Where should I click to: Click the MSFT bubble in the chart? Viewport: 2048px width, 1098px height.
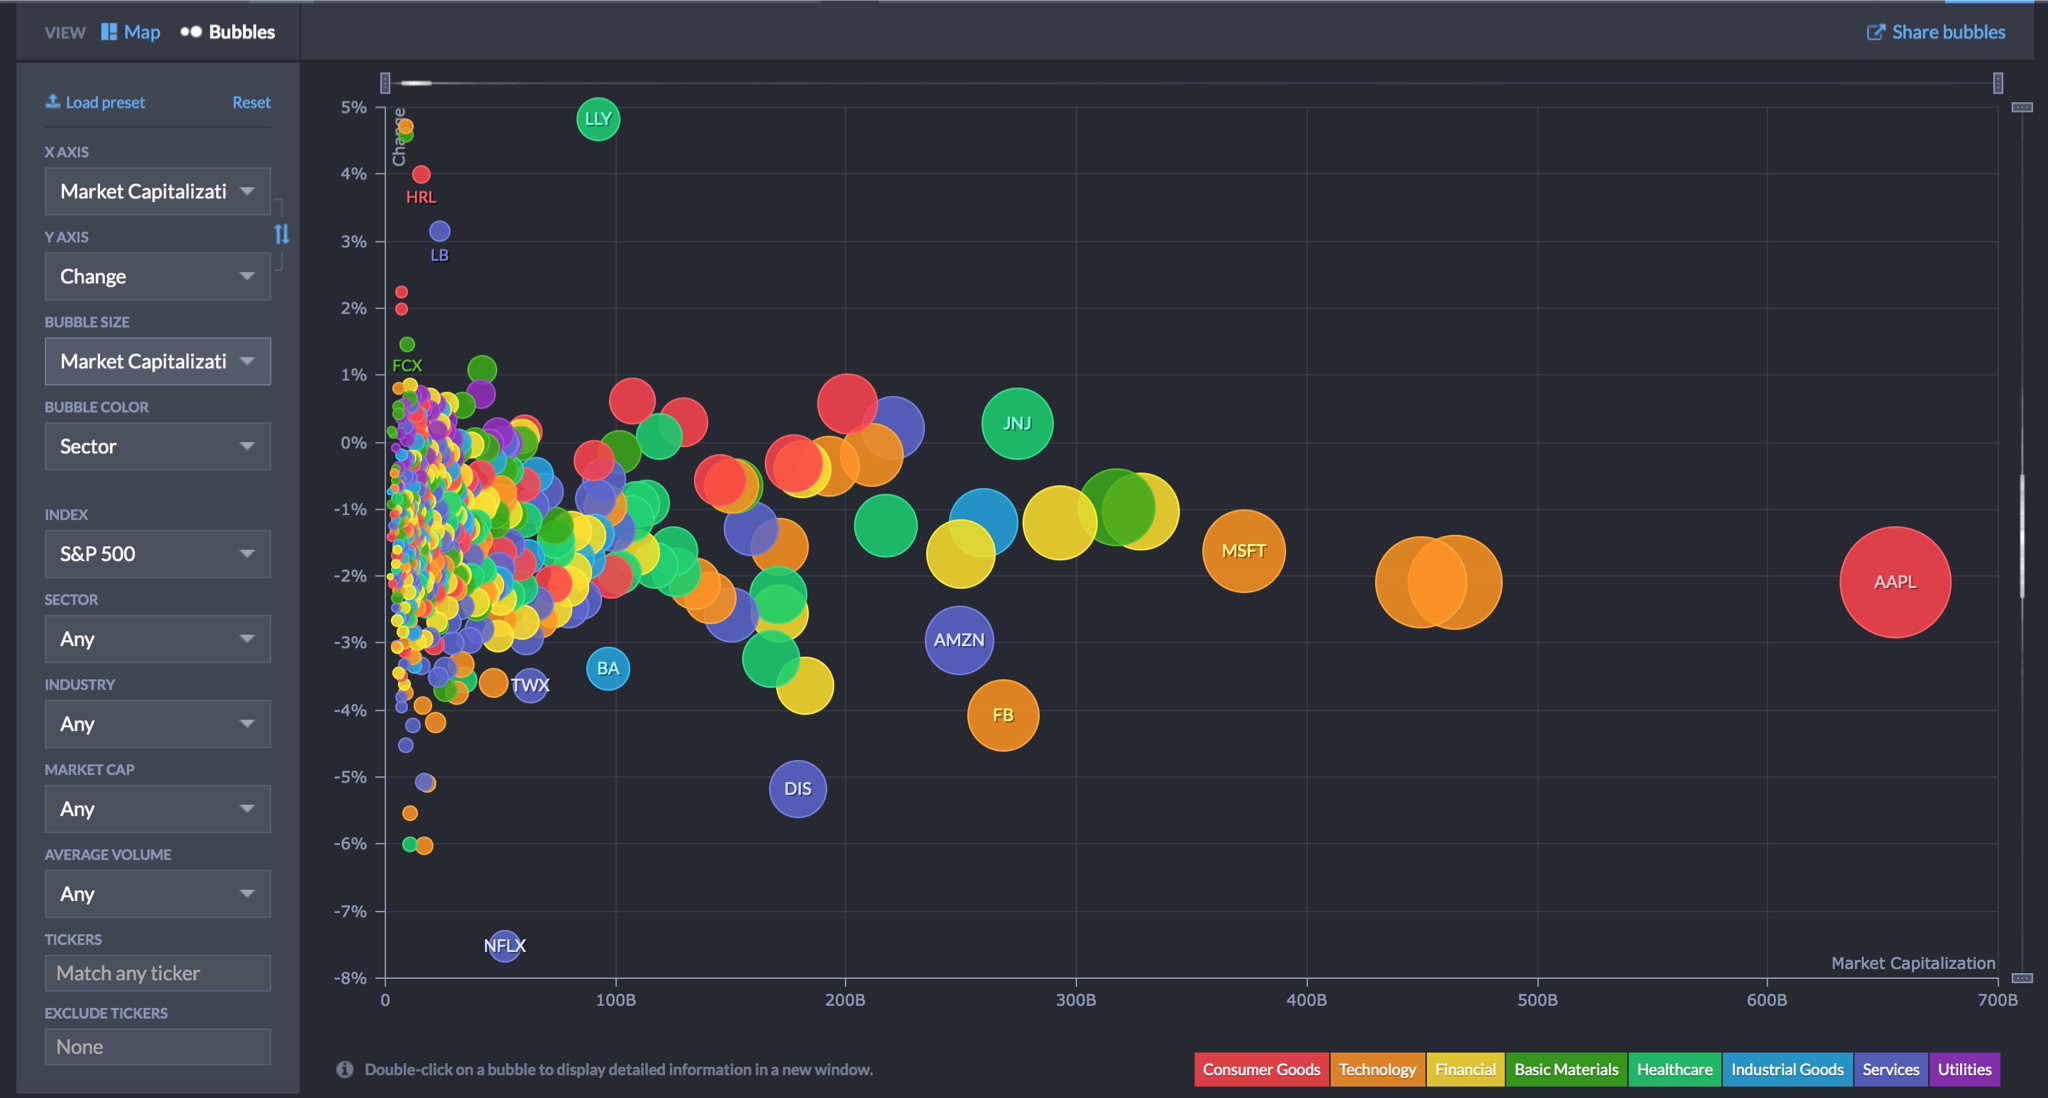click(1243, 551)
